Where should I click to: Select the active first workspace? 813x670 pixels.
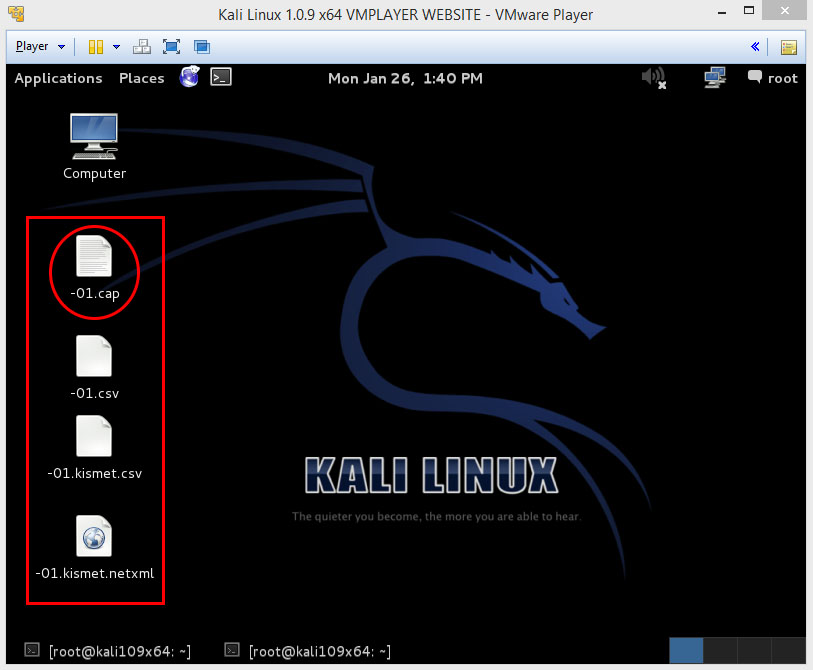(x=686, y=651)
